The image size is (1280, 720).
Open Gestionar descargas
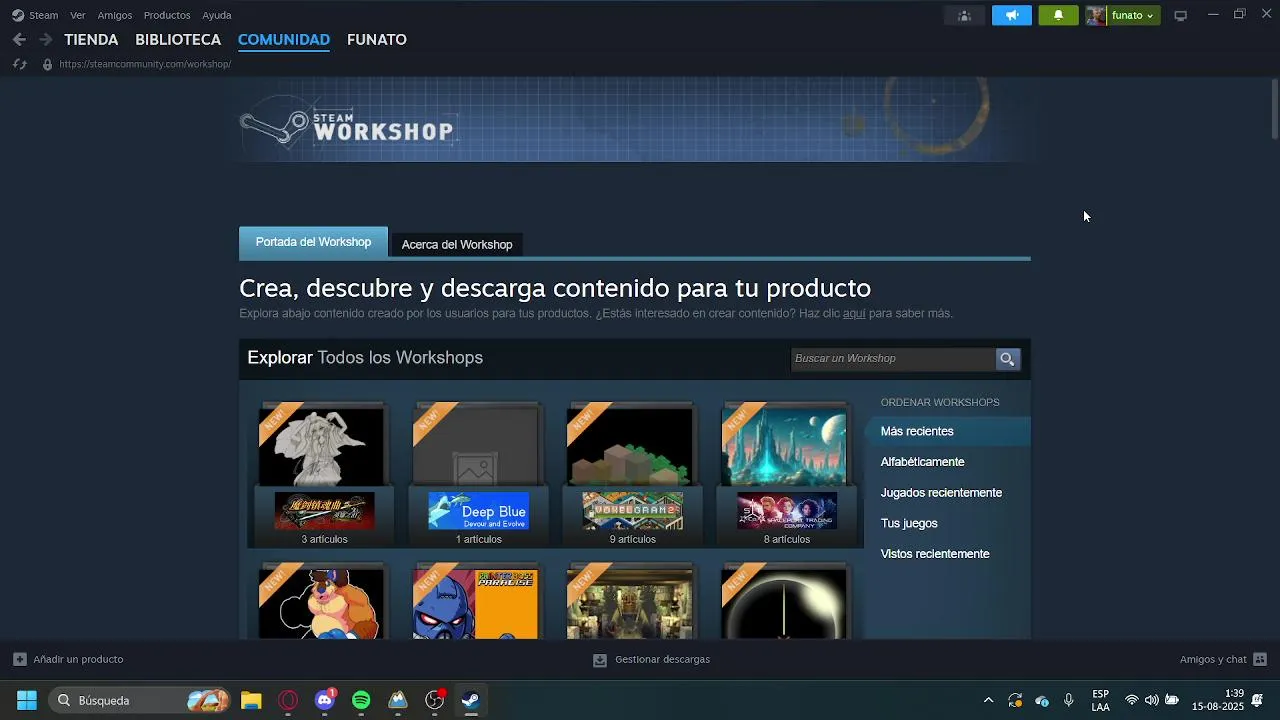point(651,660)
